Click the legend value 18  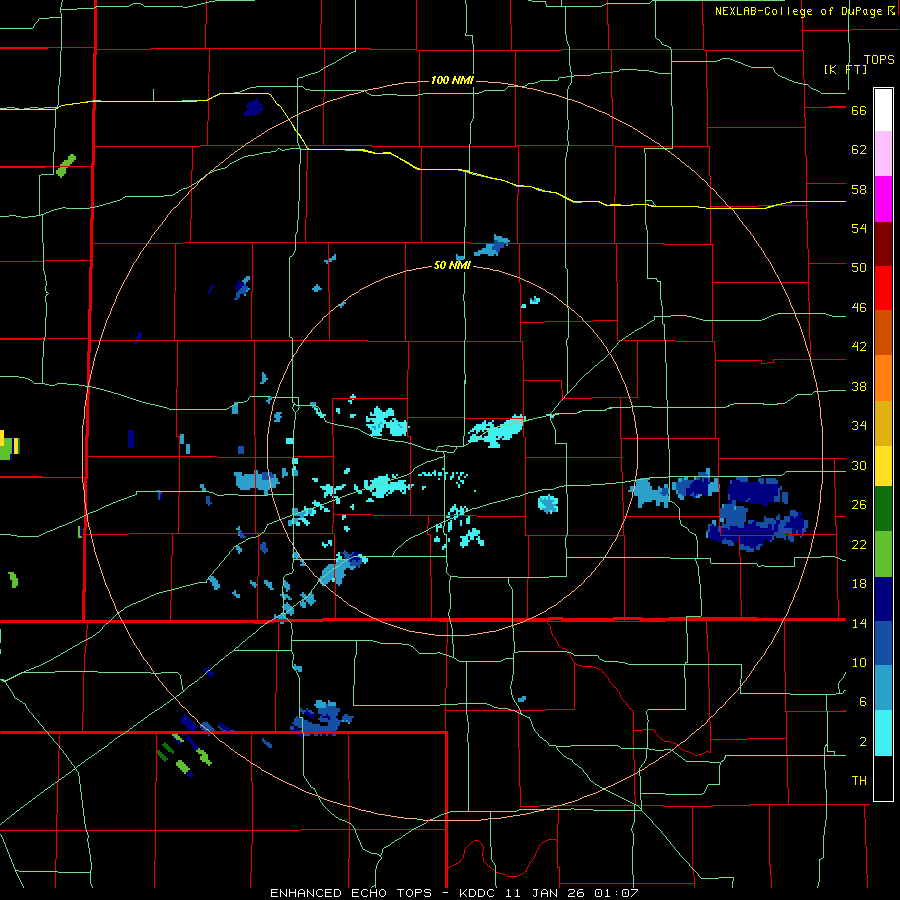click(x=859, y=584)
